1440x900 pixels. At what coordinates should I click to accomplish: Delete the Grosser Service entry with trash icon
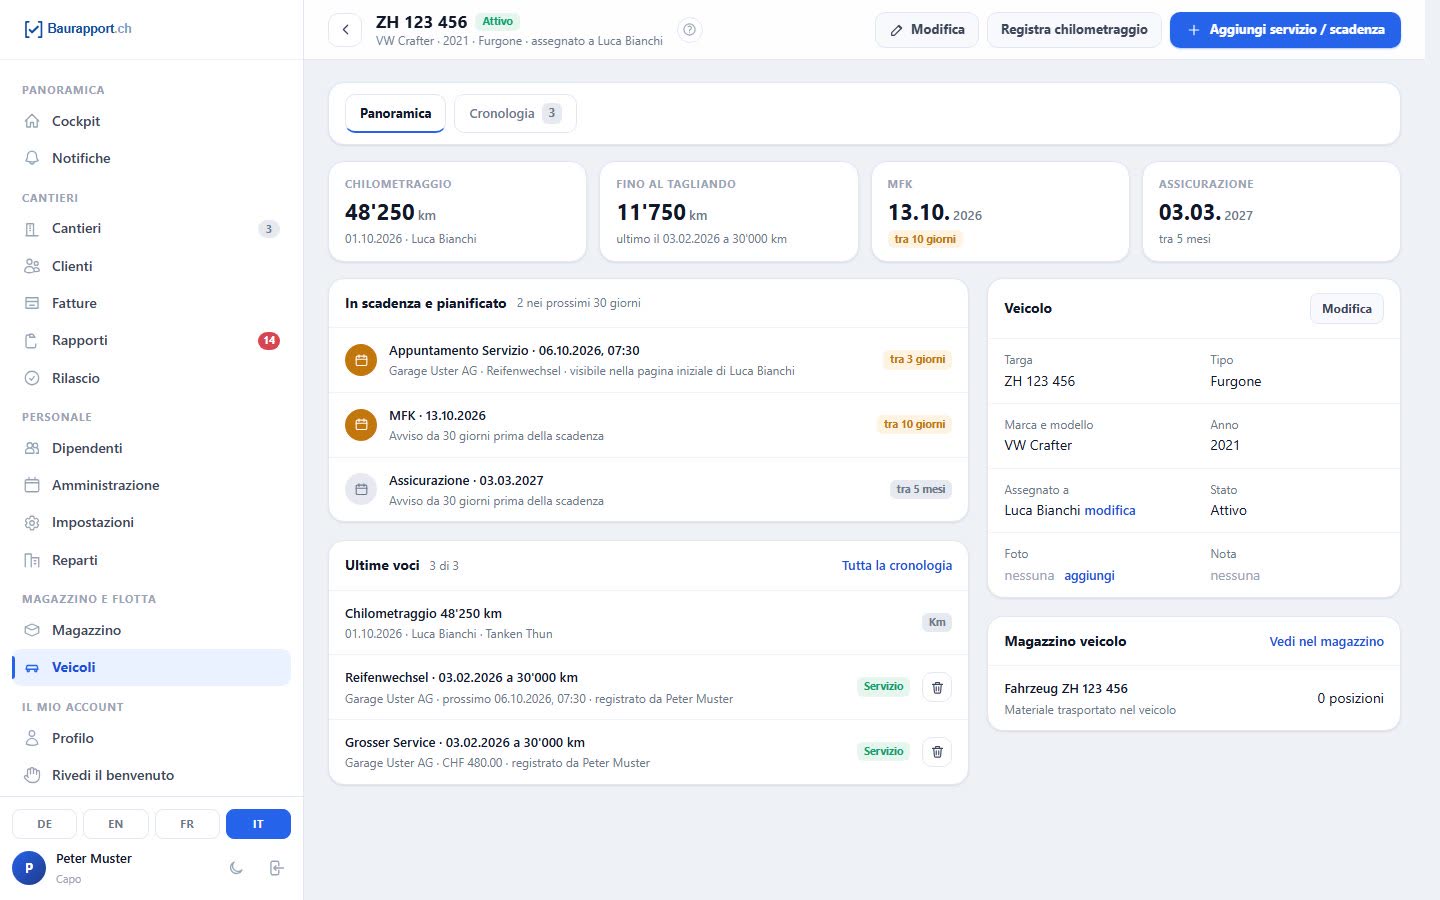click(937, 752)
